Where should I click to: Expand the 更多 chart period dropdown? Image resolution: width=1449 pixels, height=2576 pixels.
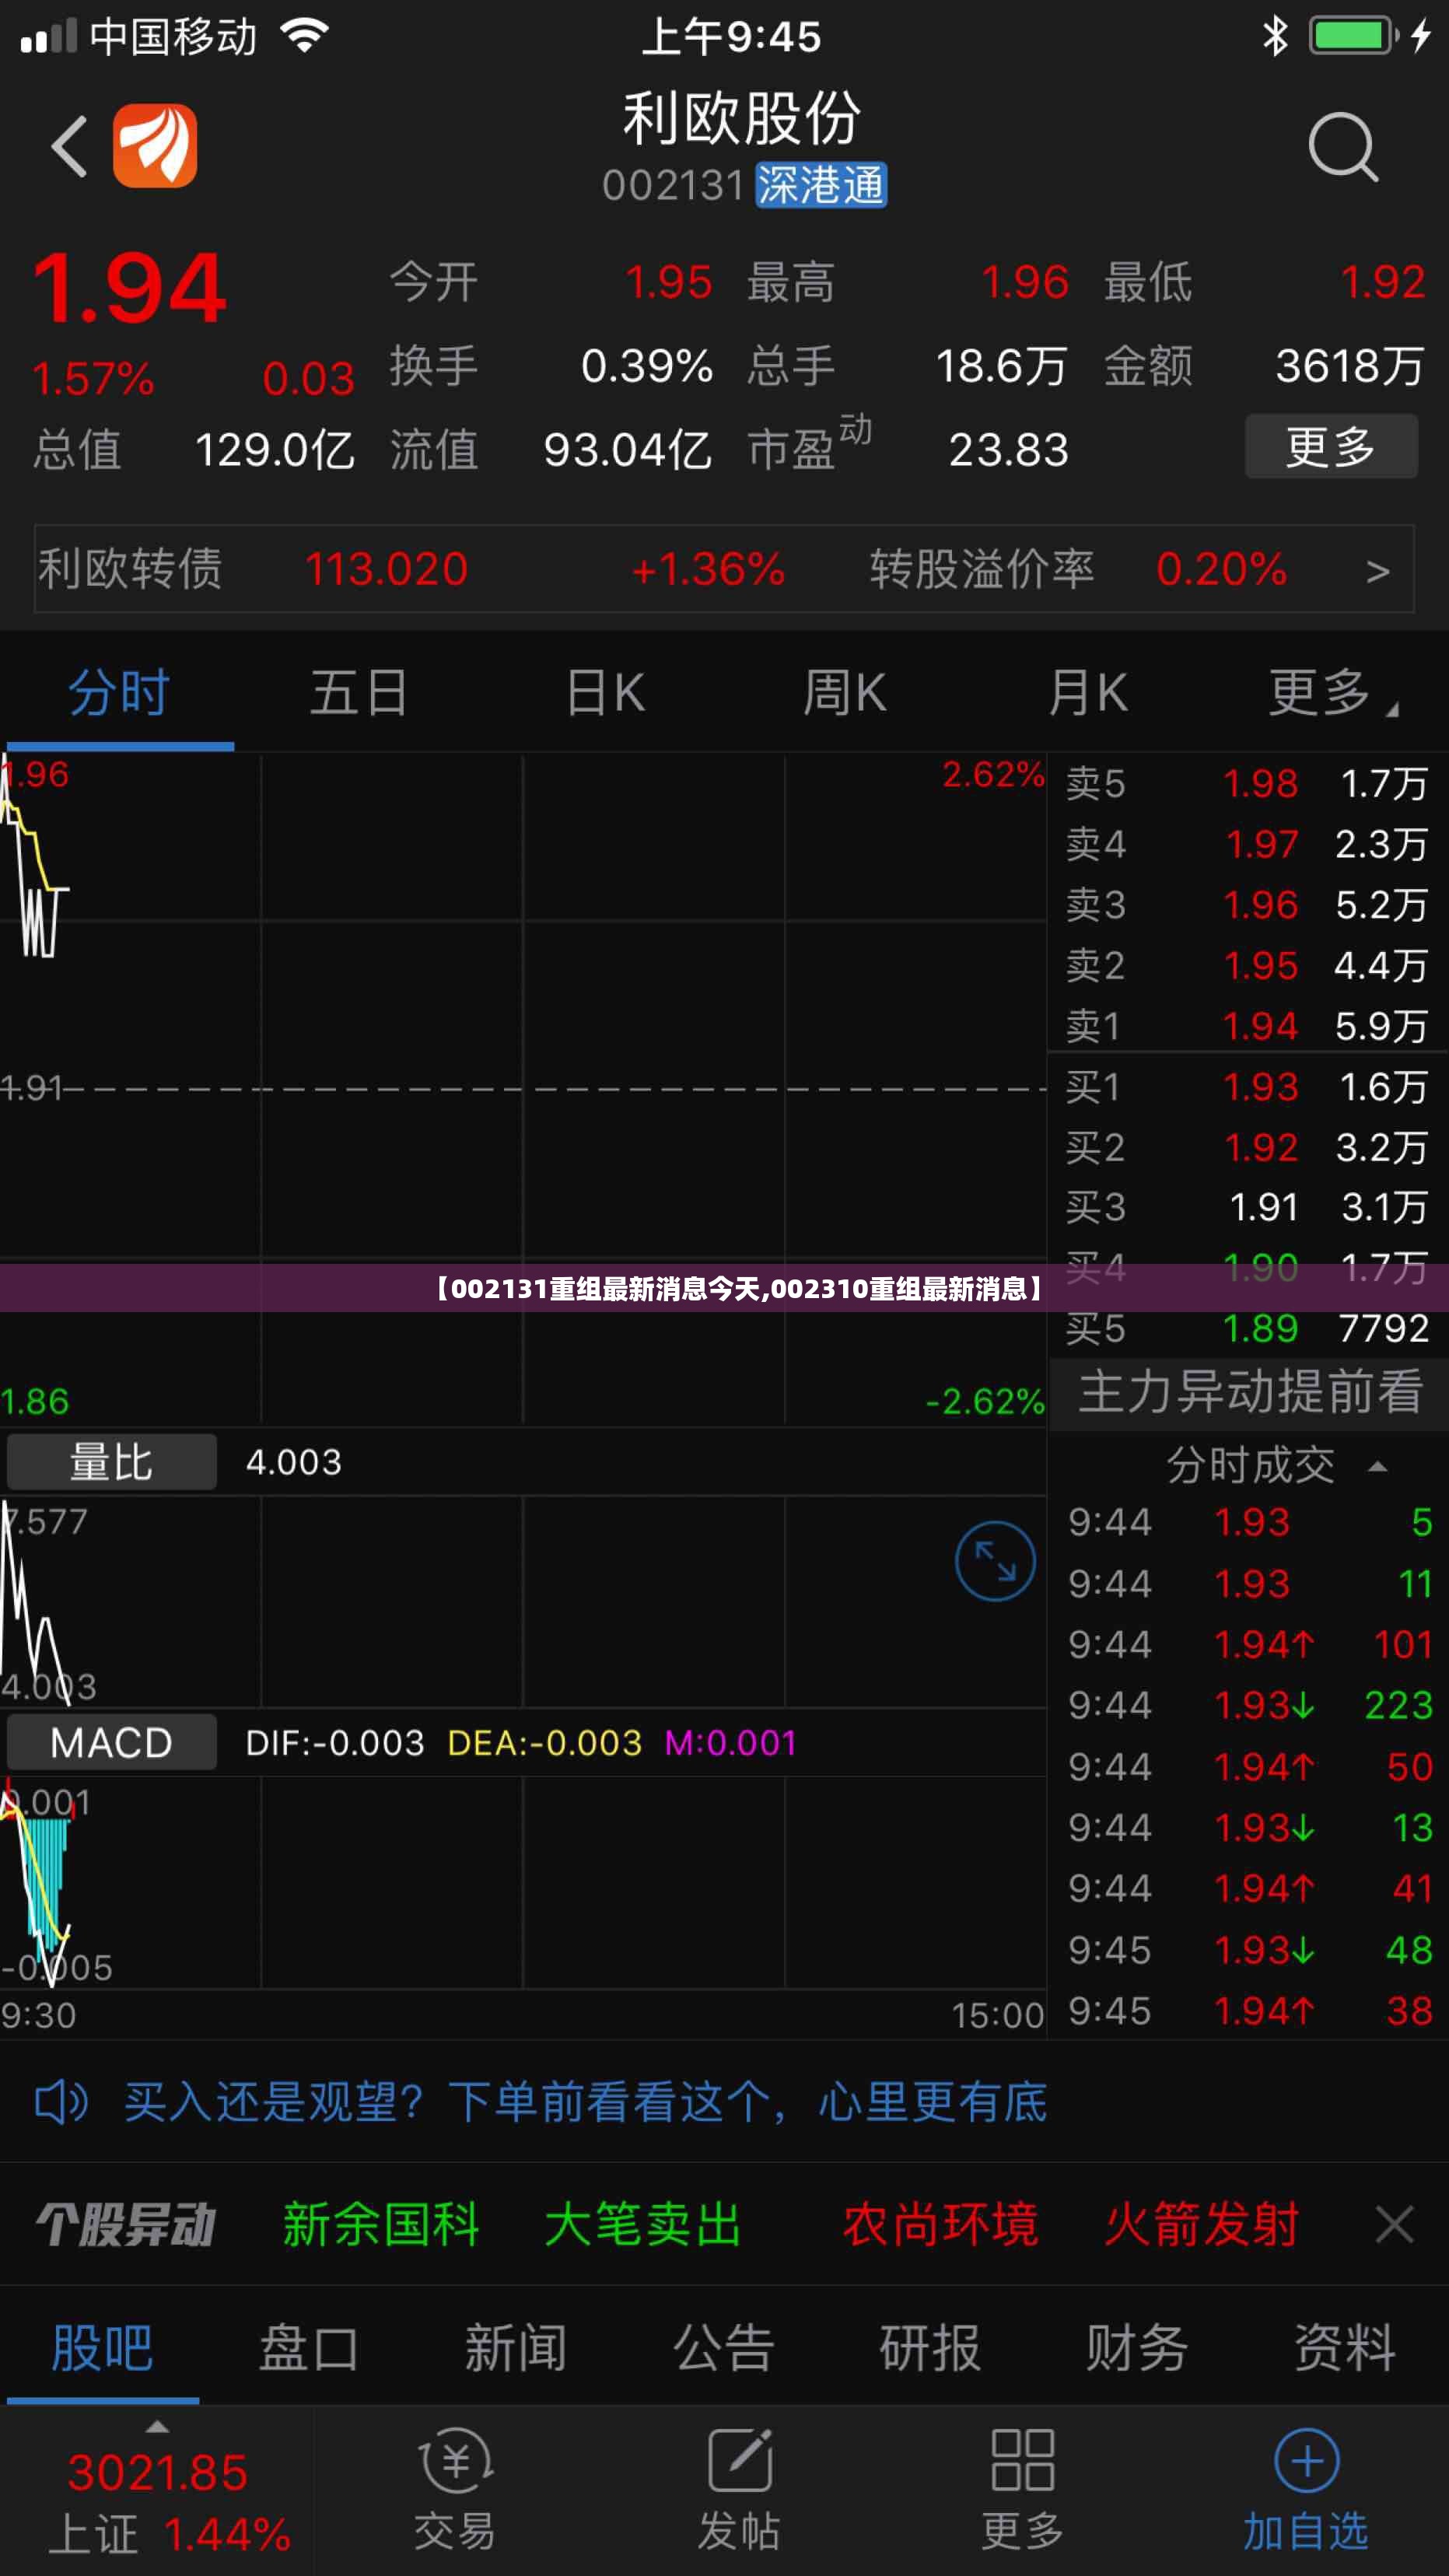1333,693
